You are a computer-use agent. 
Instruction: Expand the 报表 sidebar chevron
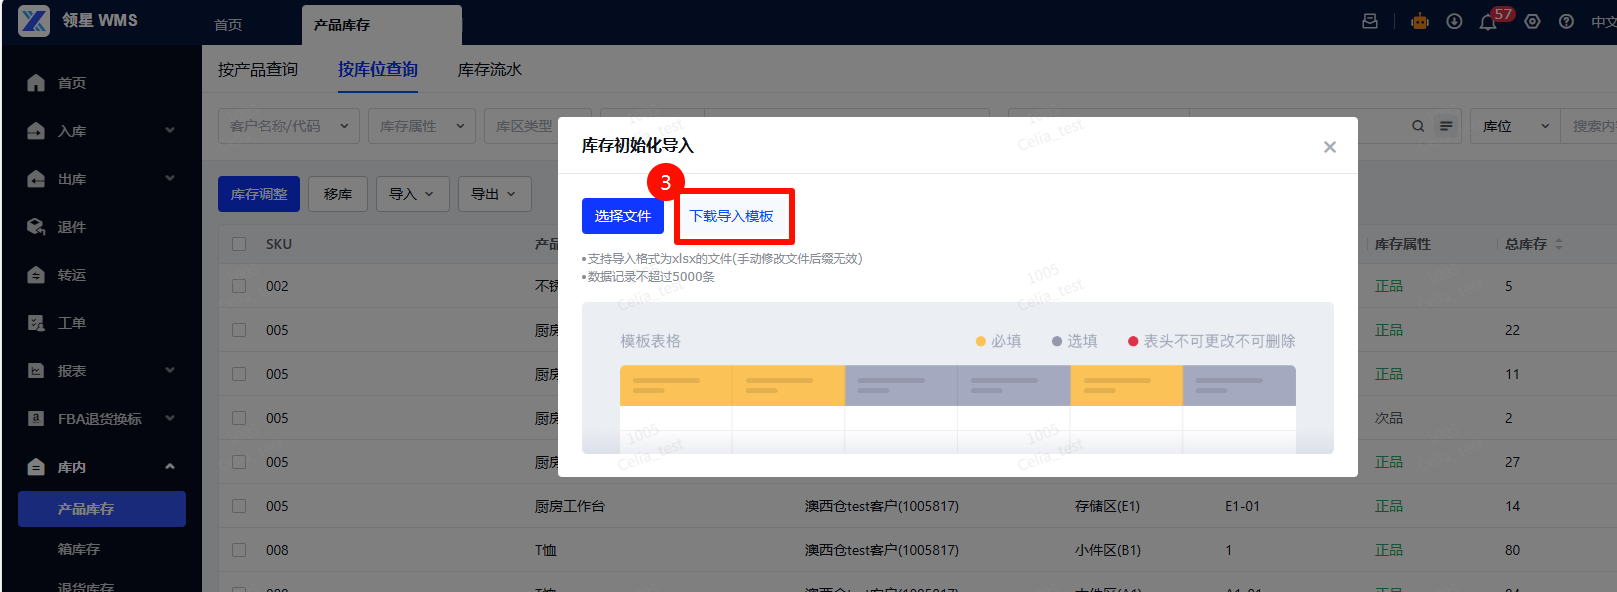(x=170, y=370)
